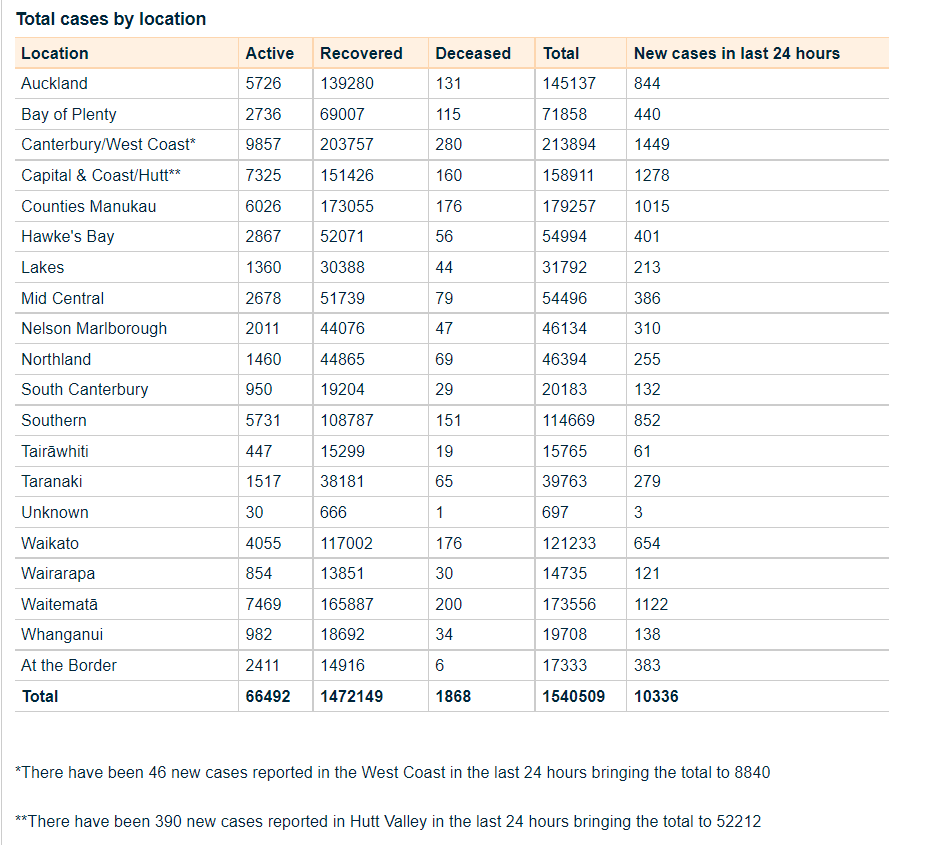The image size is (939, 845).
Task: Click the West Coast footnote text
Action: coord(393,773)
